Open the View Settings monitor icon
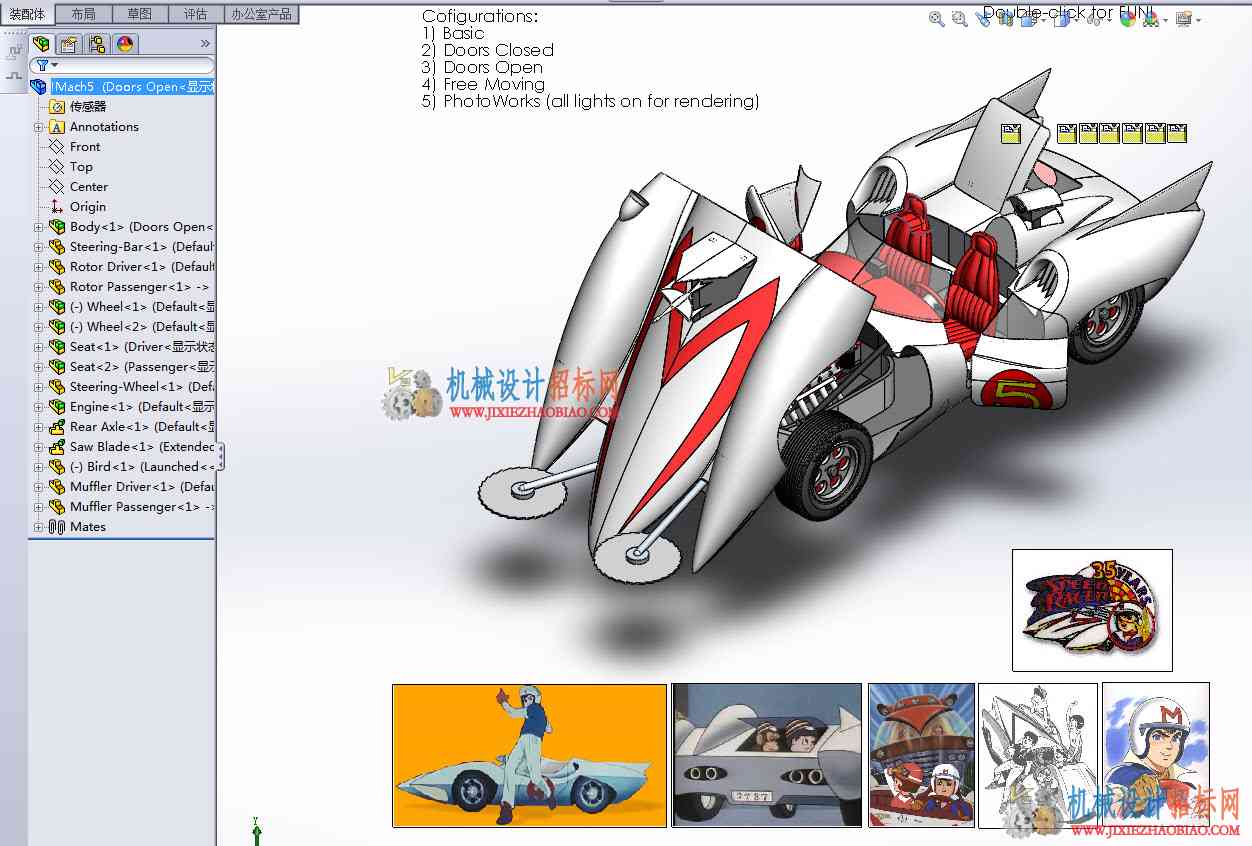The width and height of the screenshot is (1252, 846). 1183,19
